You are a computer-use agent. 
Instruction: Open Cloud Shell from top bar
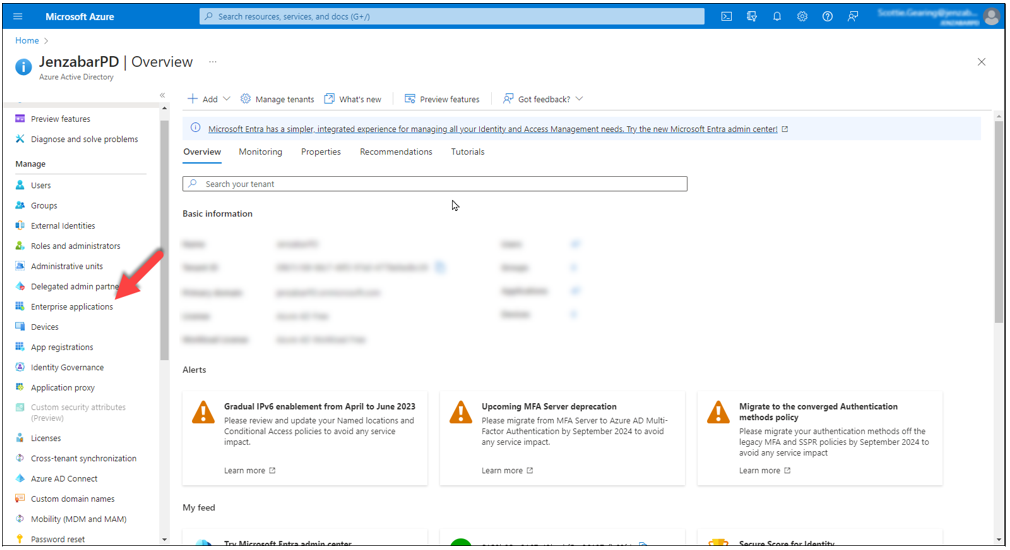727,17
